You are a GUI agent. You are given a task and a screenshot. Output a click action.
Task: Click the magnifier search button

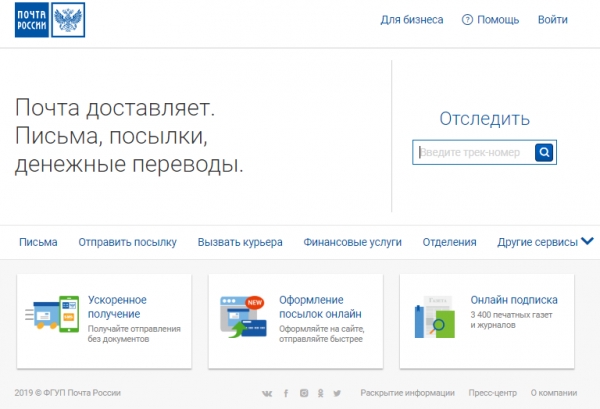[544, 152]
